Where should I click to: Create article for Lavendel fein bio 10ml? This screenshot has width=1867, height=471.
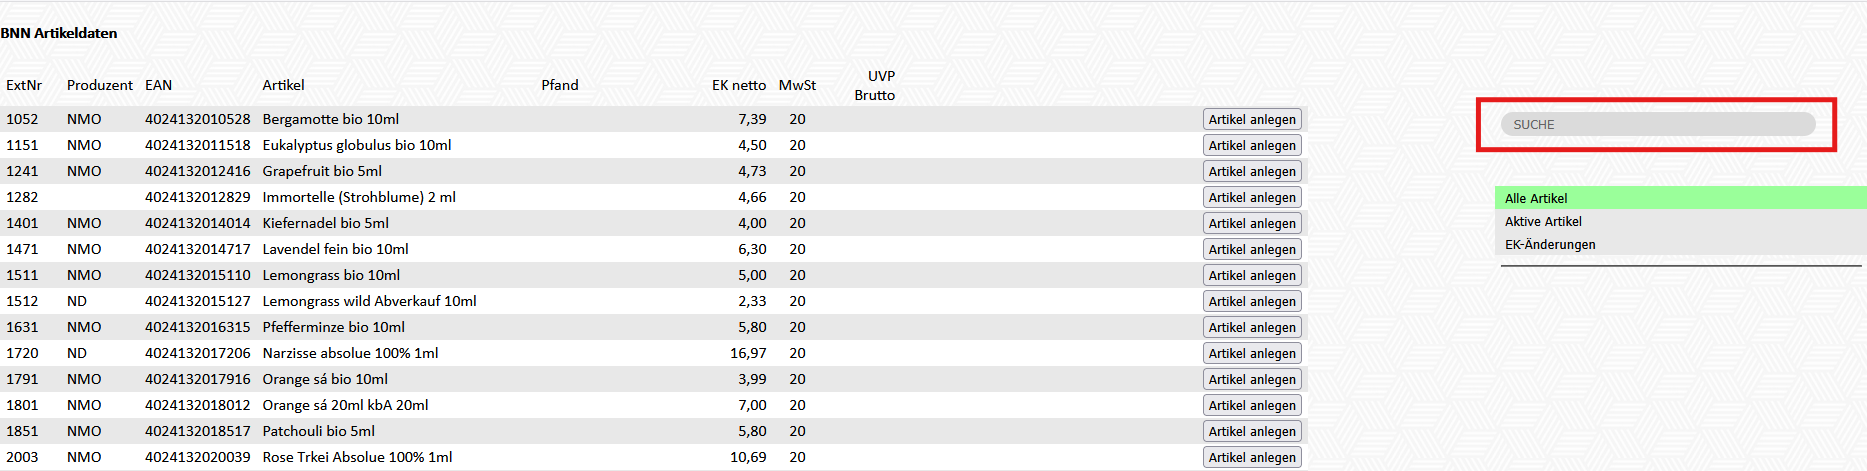1251,249
